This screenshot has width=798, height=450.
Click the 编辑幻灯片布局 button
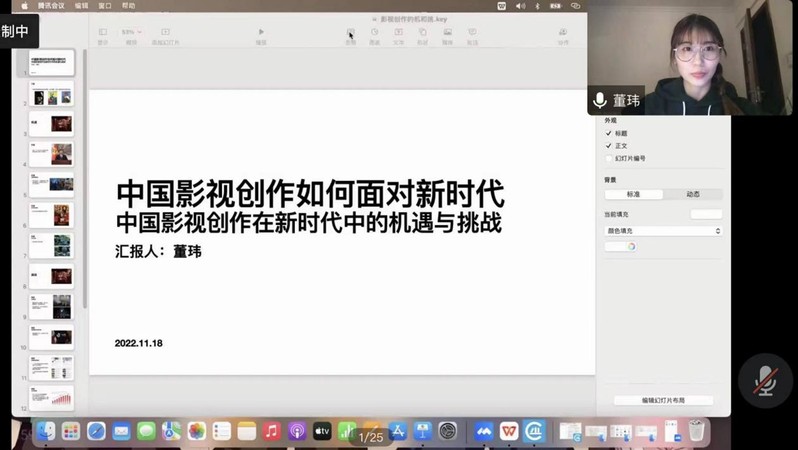coord(663,400)
